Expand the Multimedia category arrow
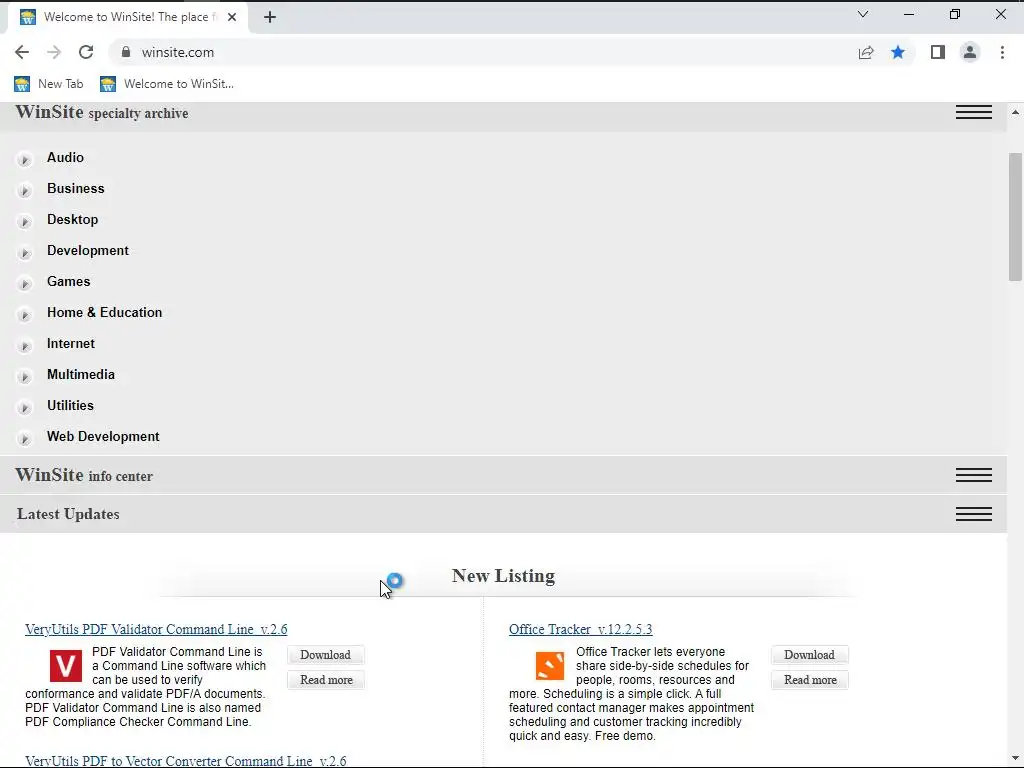The height and width of the screenshot is (768, 1024). tap(24, 376)
